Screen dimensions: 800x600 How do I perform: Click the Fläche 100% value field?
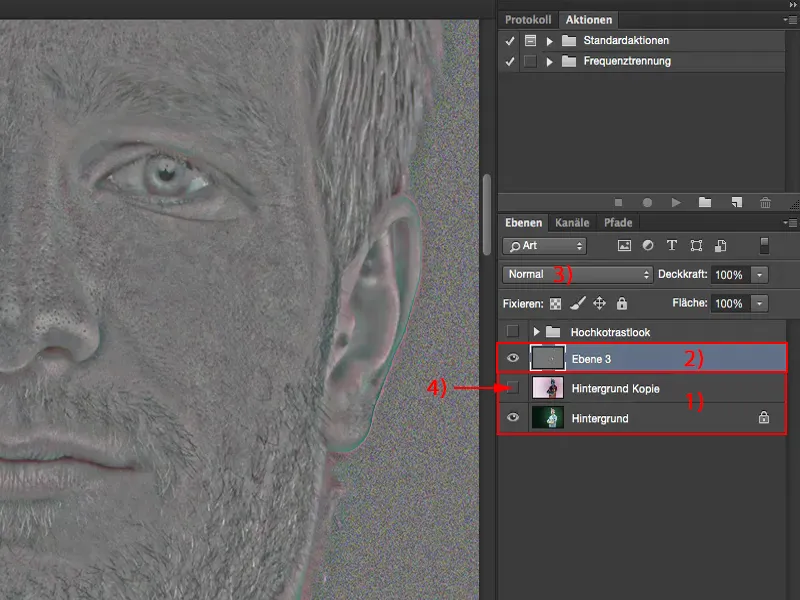[x=730, y=304]
